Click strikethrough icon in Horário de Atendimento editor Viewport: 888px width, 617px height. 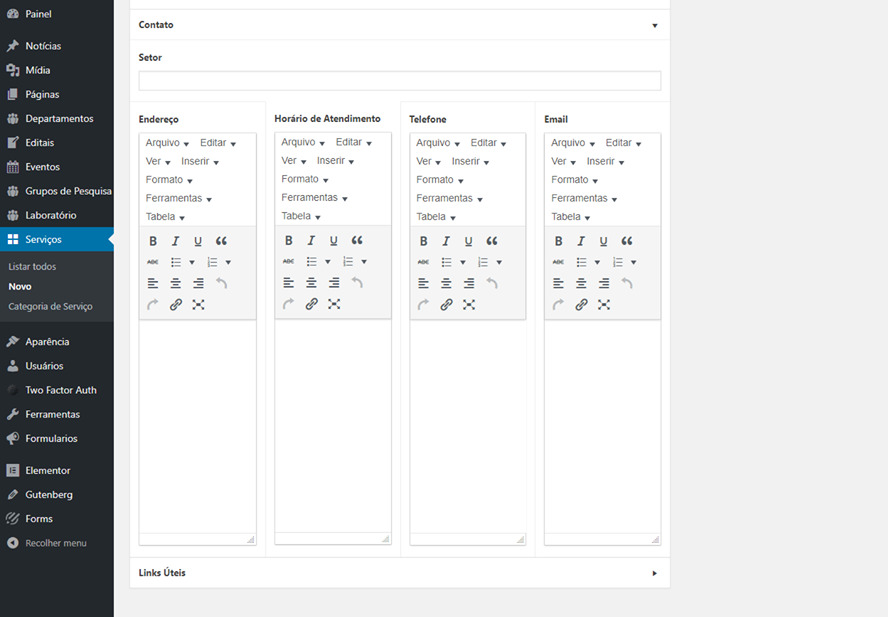(288, 262)
